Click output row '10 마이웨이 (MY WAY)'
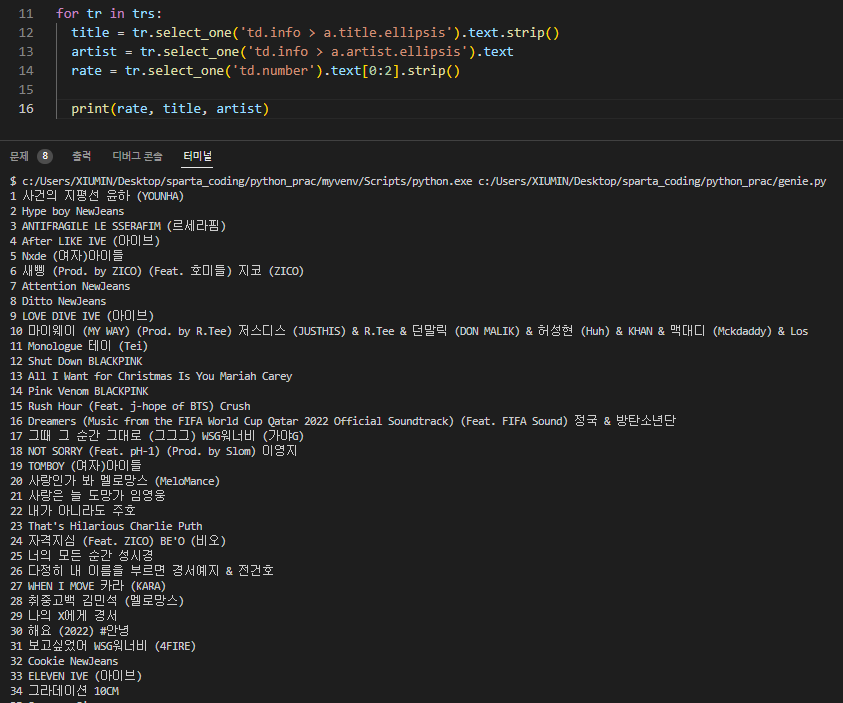 (409, 331)
